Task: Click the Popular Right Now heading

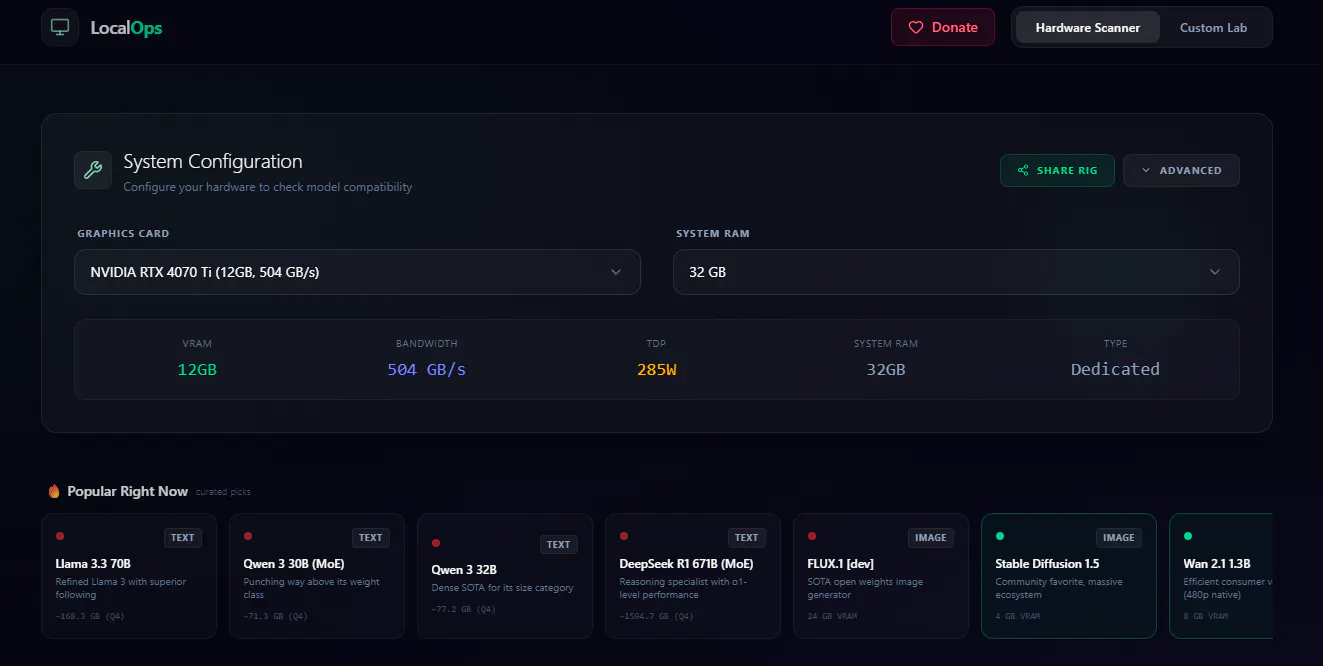Action: pos(127,491)
